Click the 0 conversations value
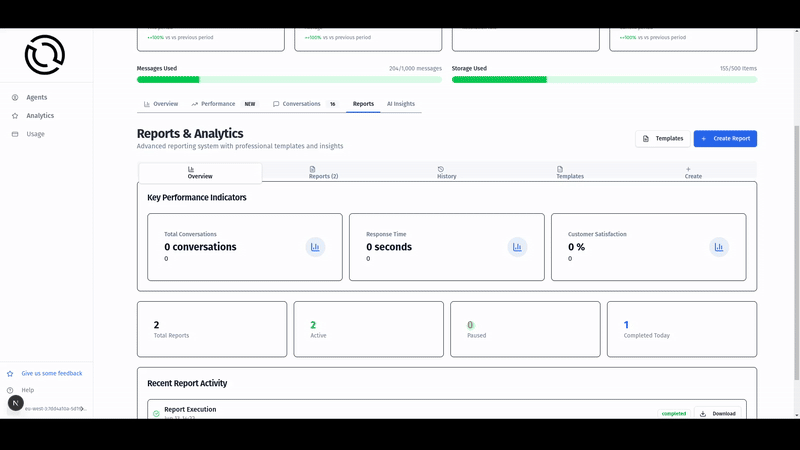 tap(200, 247)
